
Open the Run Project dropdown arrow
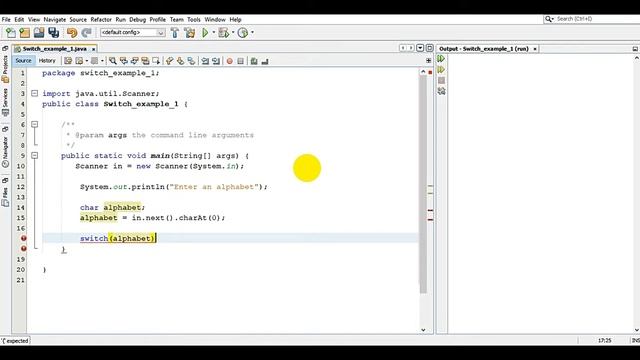(213, 33)
